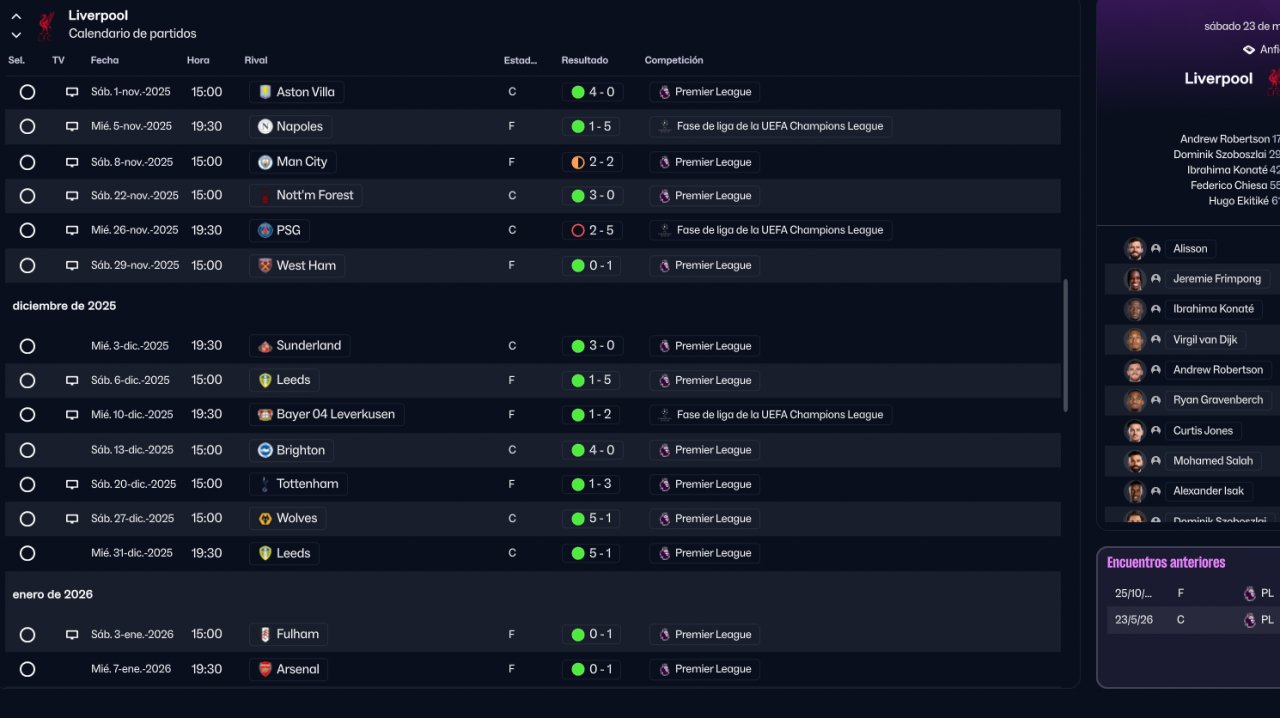Select the radio button for Brighton match

27,450
